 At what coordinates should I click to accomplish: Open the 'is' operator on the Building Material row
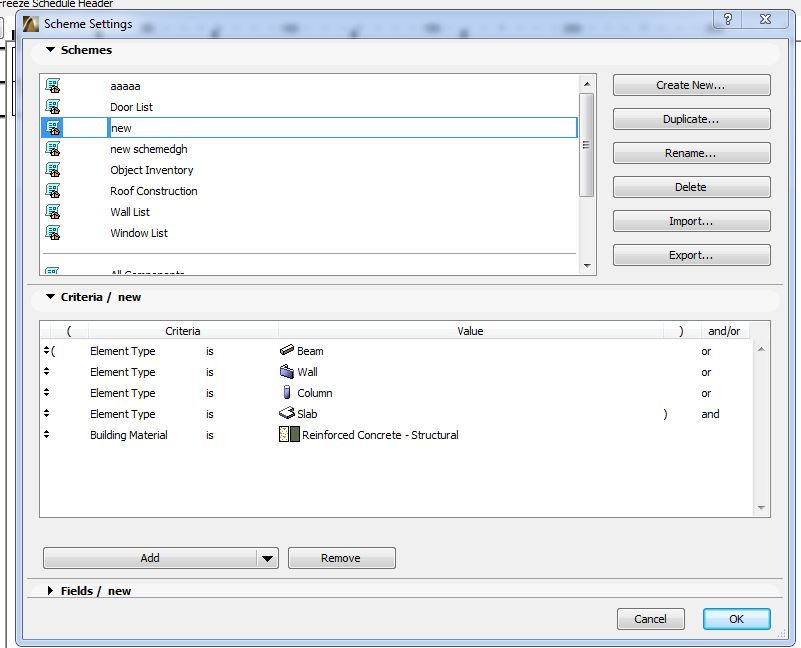[x=210, y=435]
